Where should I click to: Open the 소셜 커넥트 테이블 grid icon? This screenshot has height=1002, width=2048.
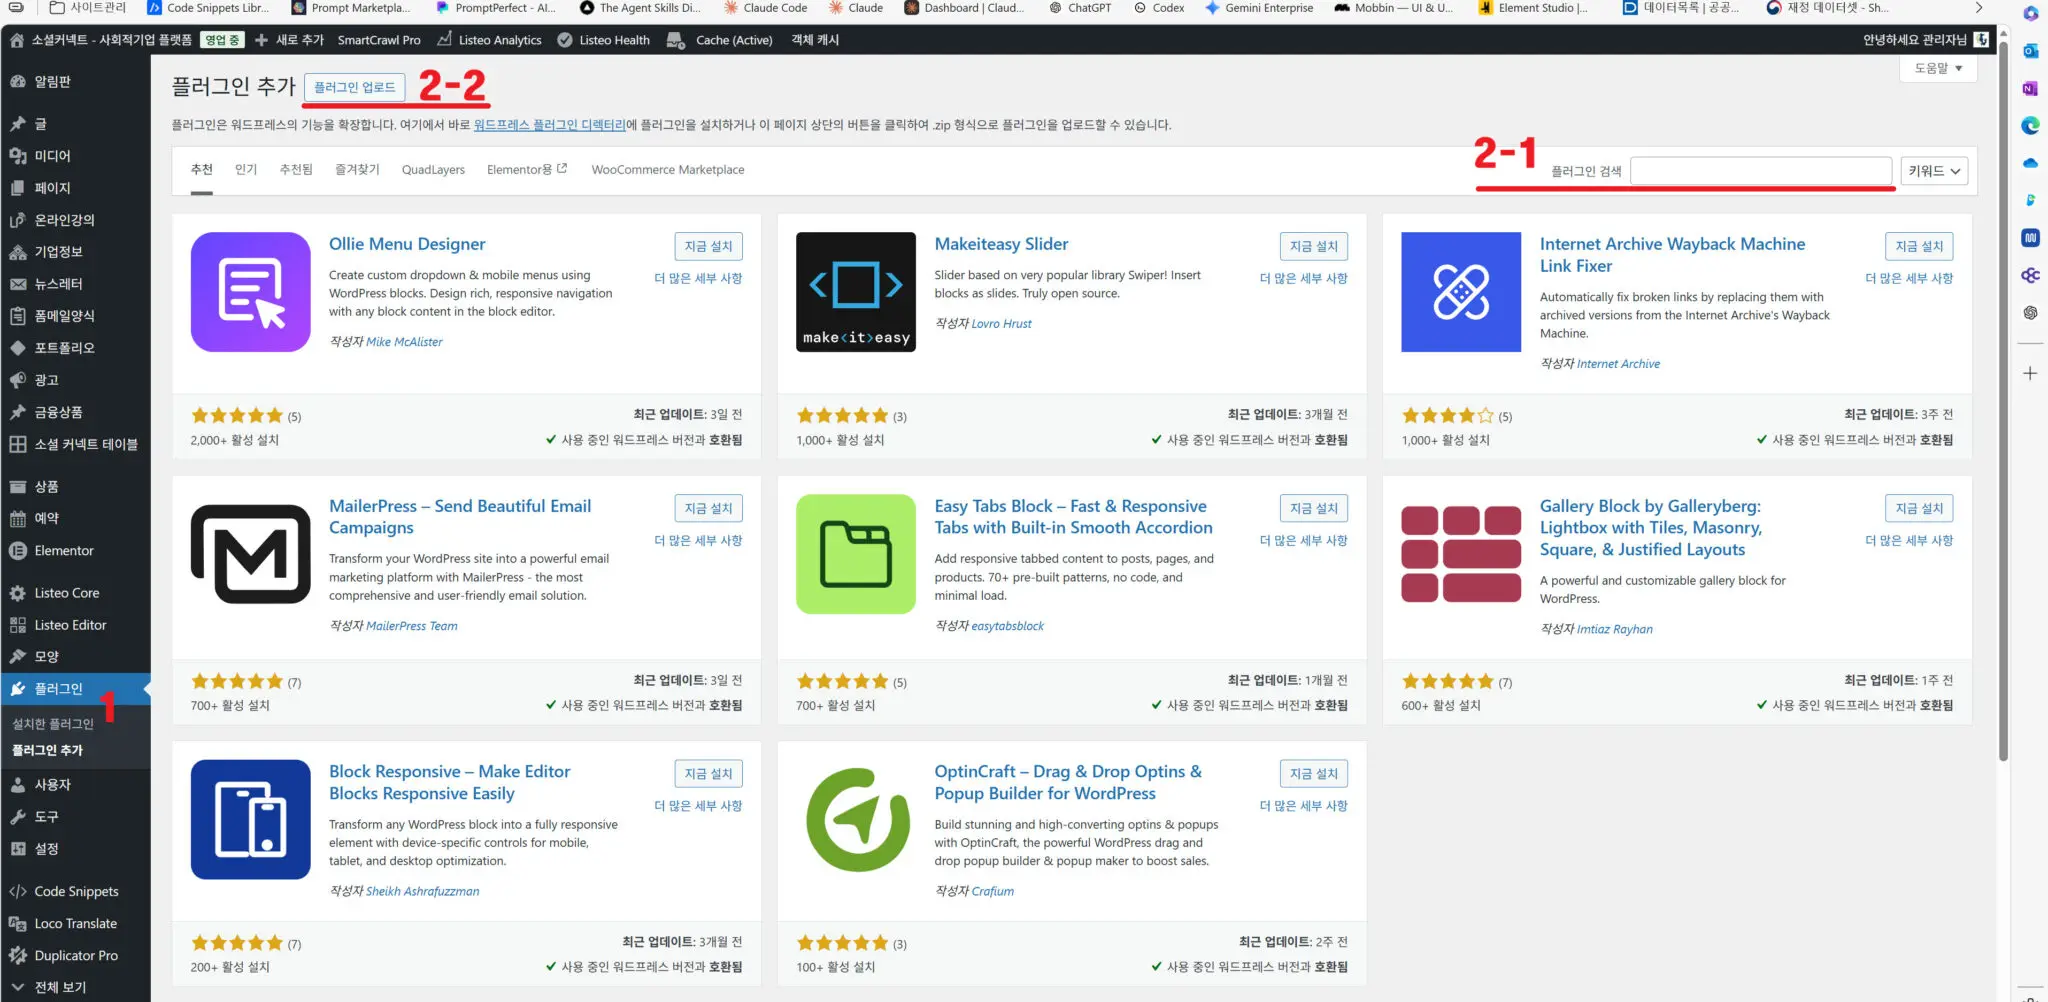pyautogui.click(x=17, y=444)
